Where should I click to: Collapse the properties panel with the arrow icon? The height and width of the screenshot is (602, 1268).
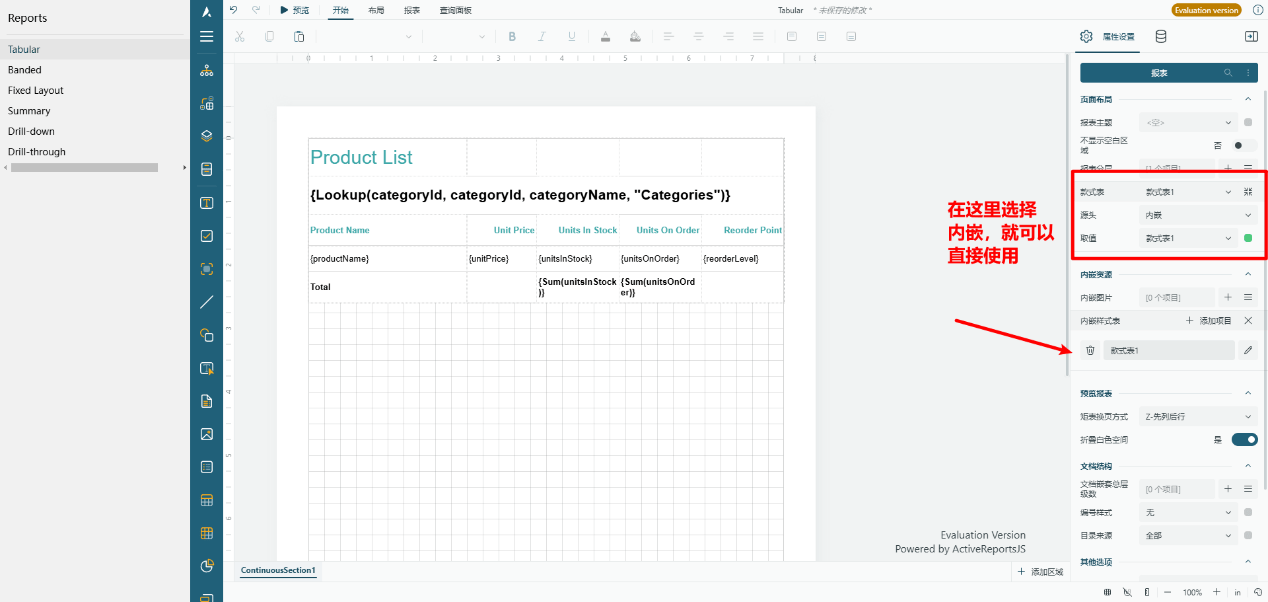1250,37
